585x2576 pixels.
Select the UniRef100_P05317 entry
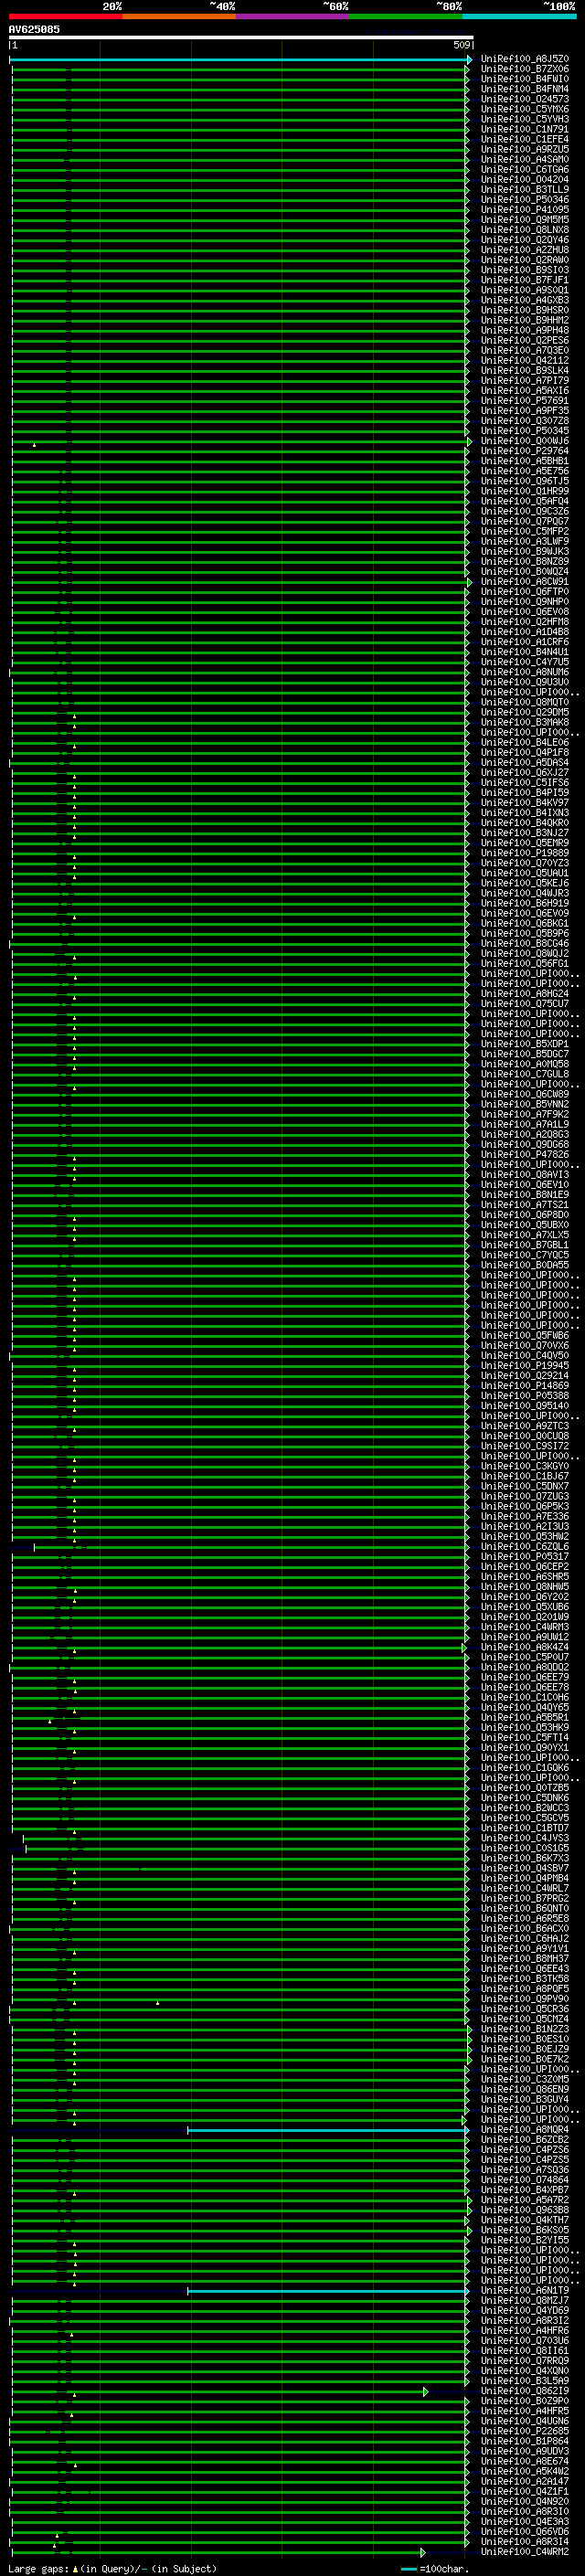coord(525,1556)
